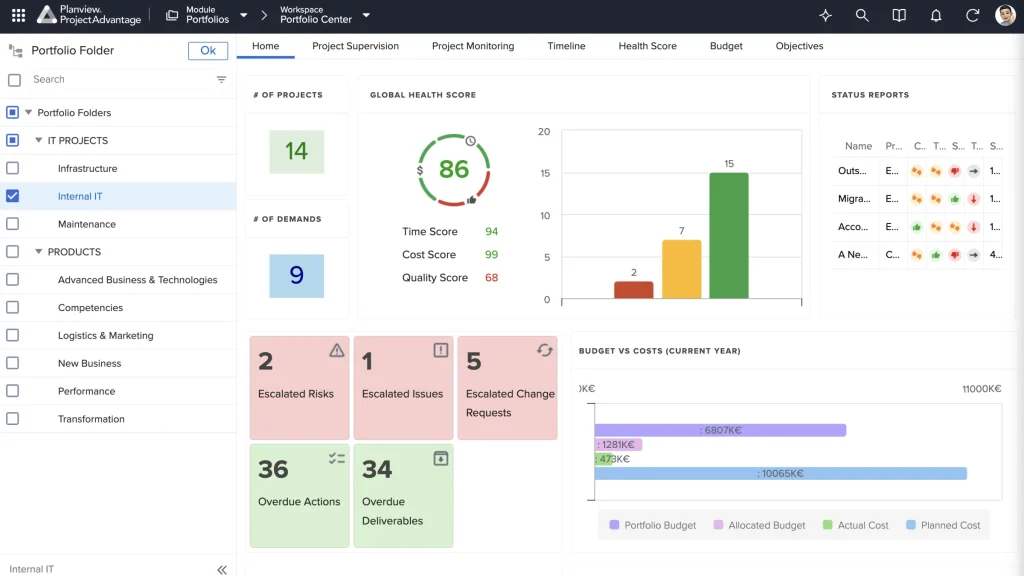Open the Module Portfolios dropdown arrow
This screenshot has width=1024, height=576.
coord(244,15)
